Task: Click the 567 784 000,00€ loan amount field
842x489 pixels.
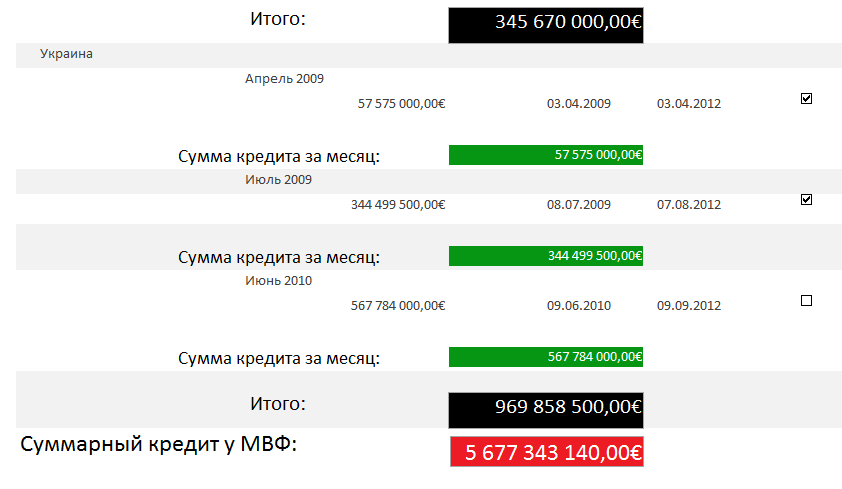Action: [398, 305]
